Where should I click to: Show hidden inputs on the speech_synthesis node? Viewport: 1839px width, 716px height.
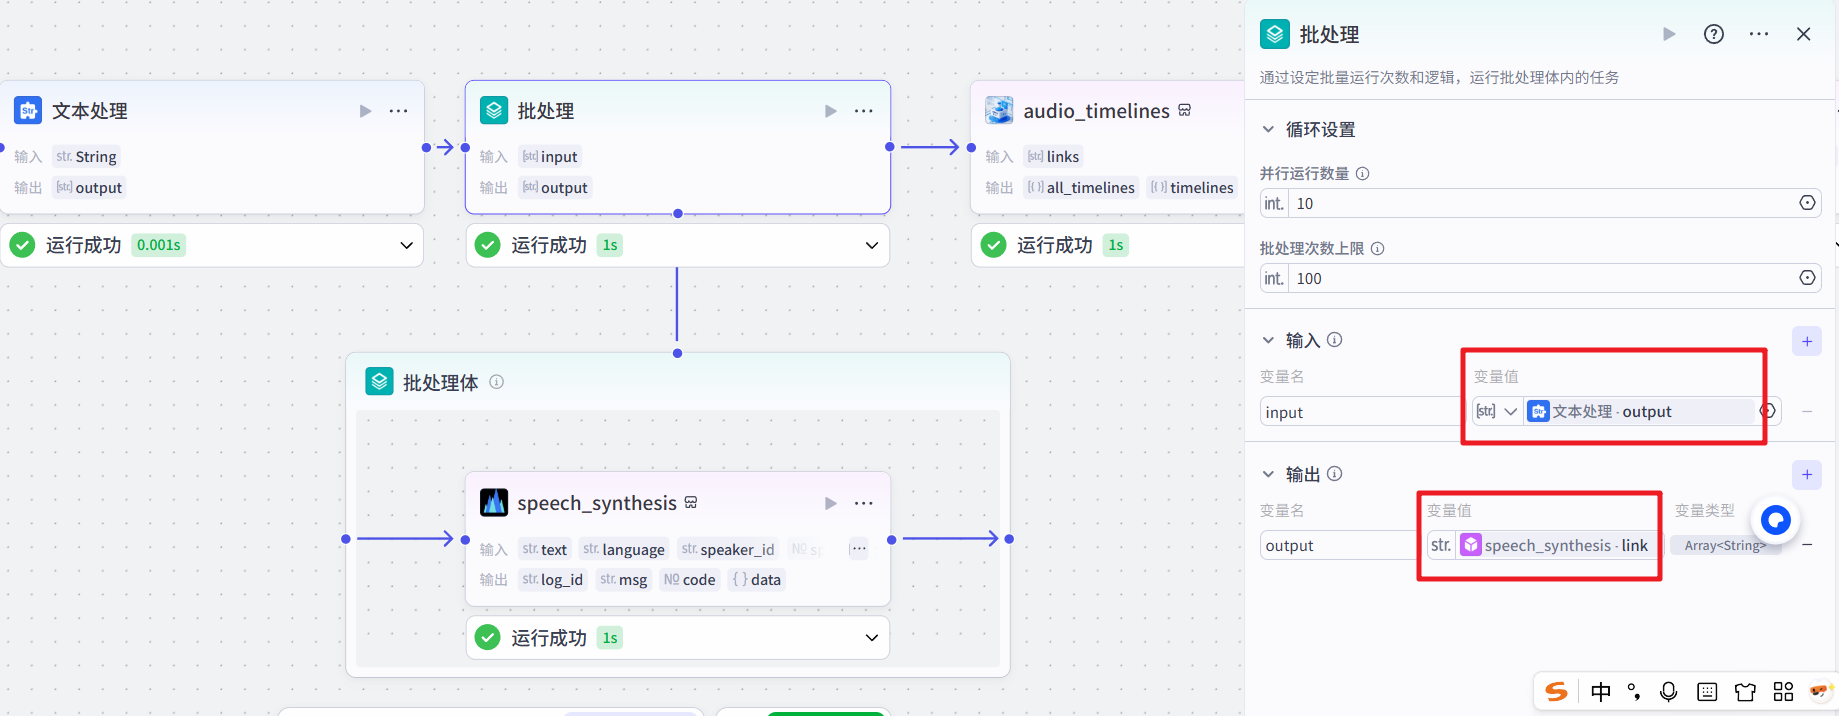(x=858, y=548)
